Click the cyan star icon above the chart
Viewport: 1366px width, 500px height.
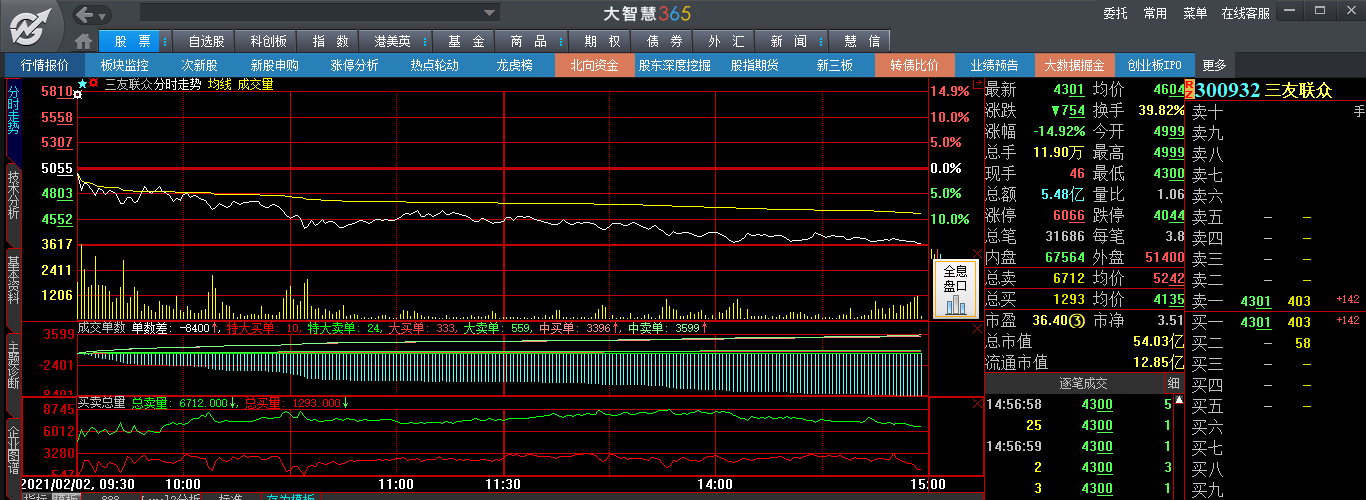[82, 85]
